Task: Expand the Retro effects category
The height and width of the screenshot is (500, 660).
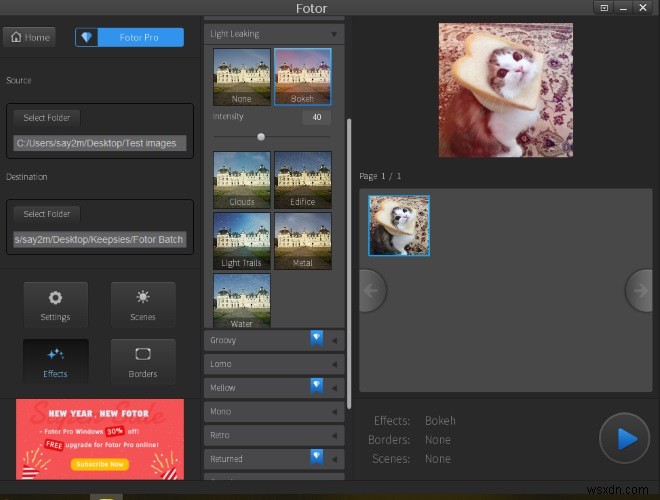Action: 274,435
